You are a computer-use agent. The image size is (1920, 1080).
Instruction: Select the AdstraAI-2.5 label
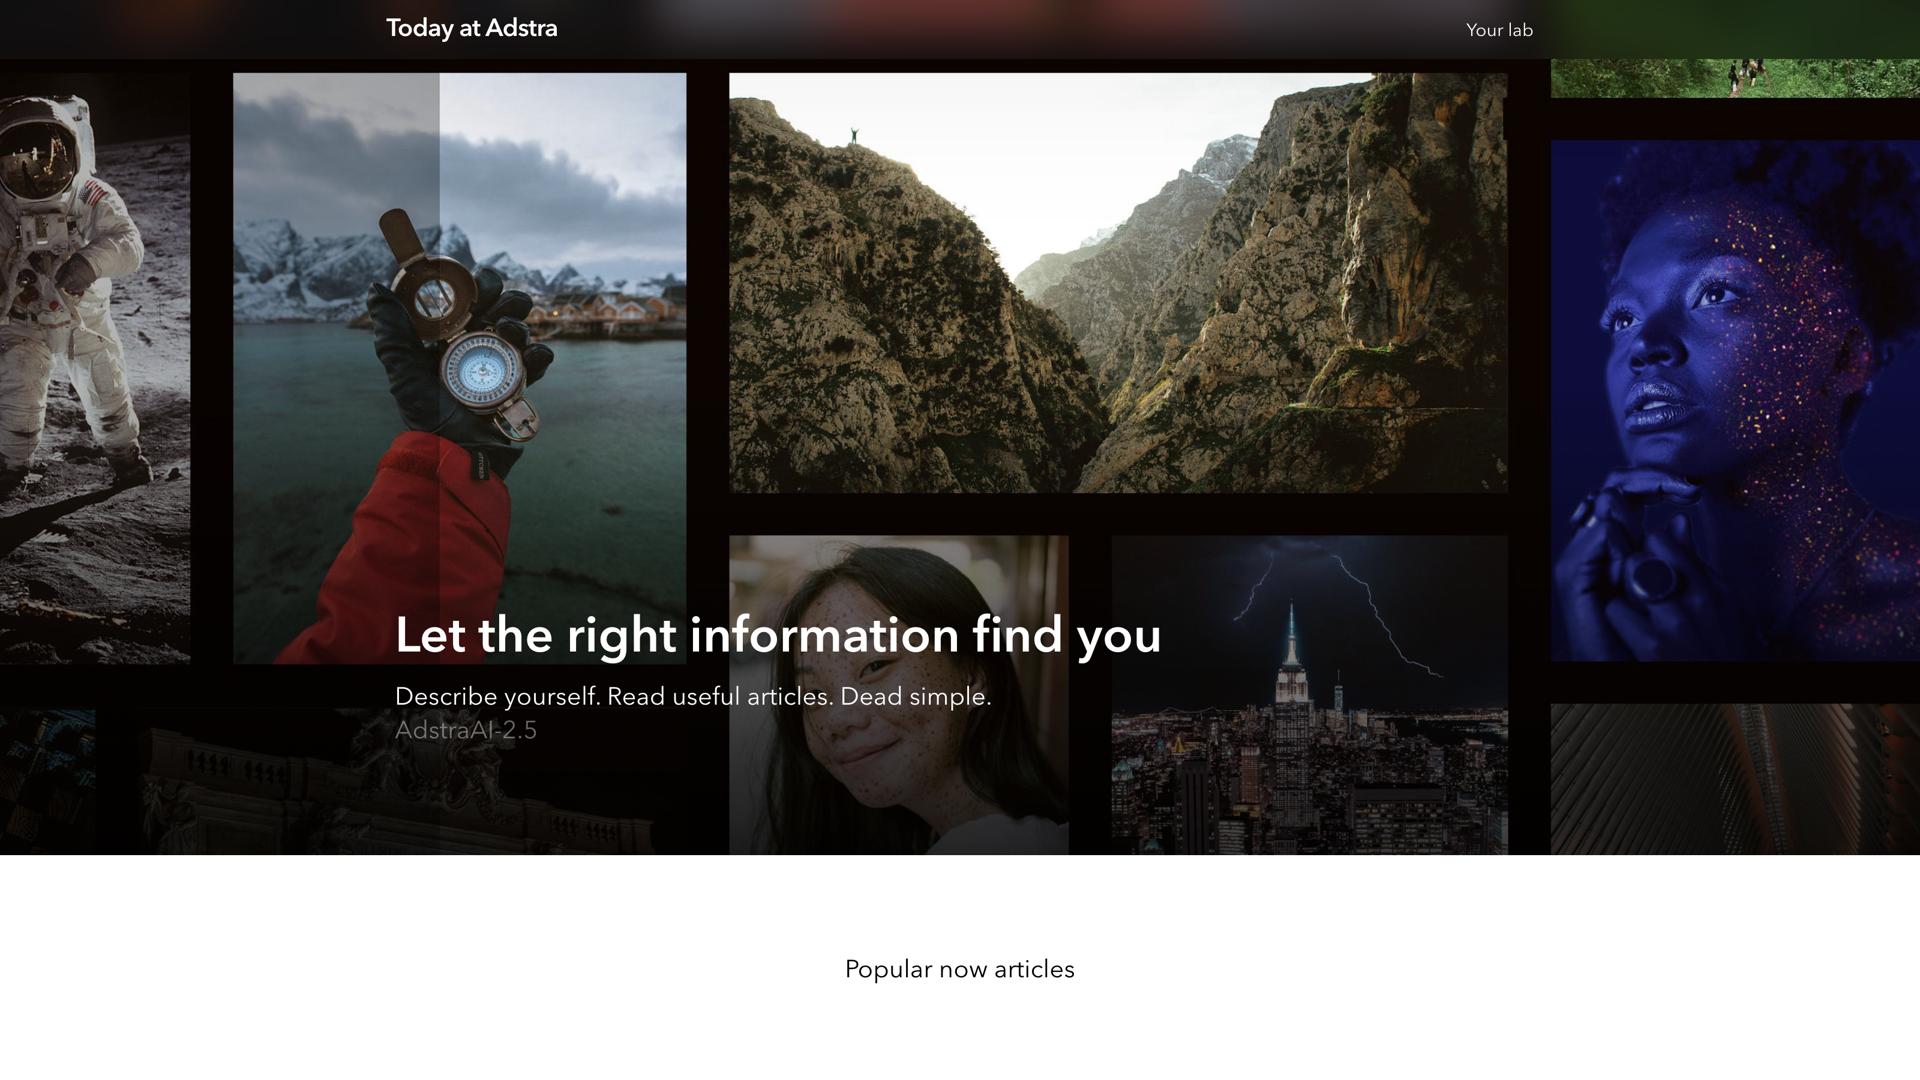466,730
